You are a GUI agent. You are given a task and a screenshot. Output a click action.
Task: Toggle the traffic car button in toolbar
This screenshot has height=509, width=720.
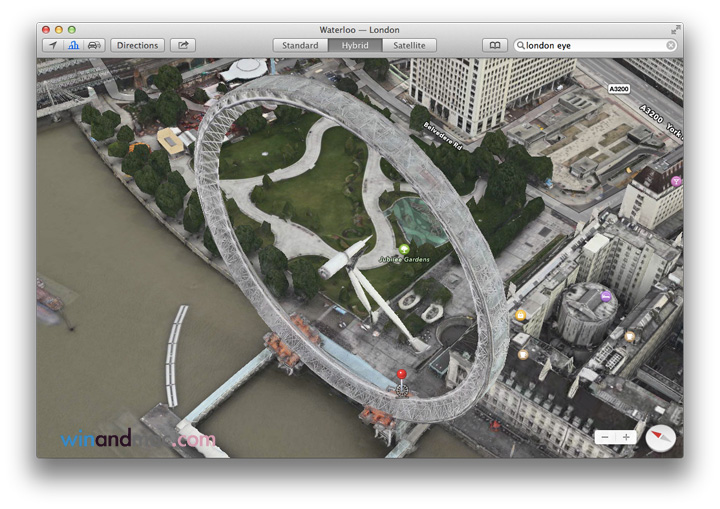coord(94,45)
